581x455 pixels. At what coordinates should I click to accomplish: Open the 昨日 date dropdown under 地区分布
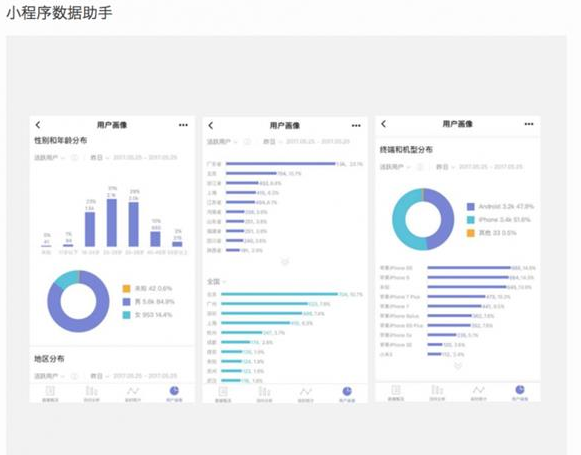99,376
